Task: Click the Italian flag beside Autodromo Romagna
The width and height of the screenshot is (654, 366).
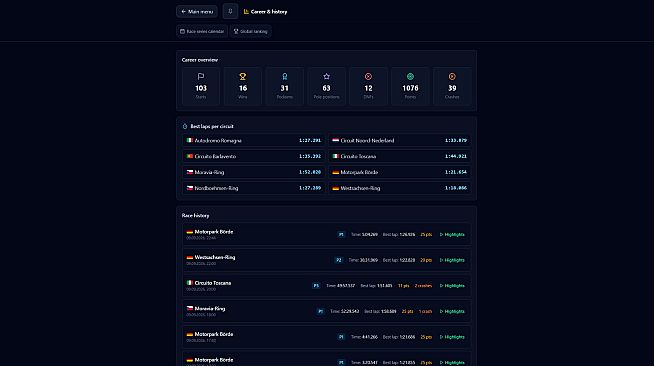Action: pyautogui.click(x=190, y=140)
